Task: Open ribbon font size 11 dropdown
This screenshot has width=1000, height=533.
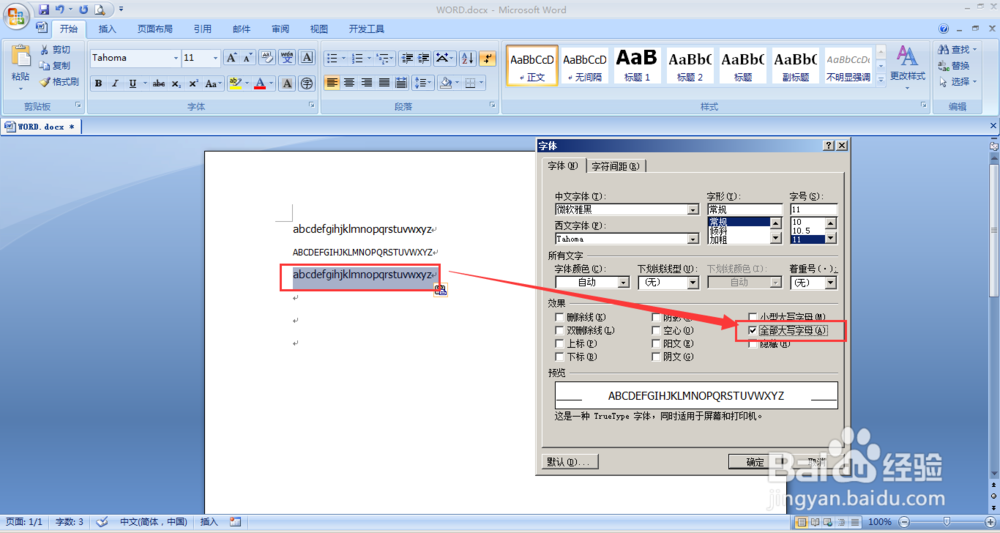Action: 215,58
